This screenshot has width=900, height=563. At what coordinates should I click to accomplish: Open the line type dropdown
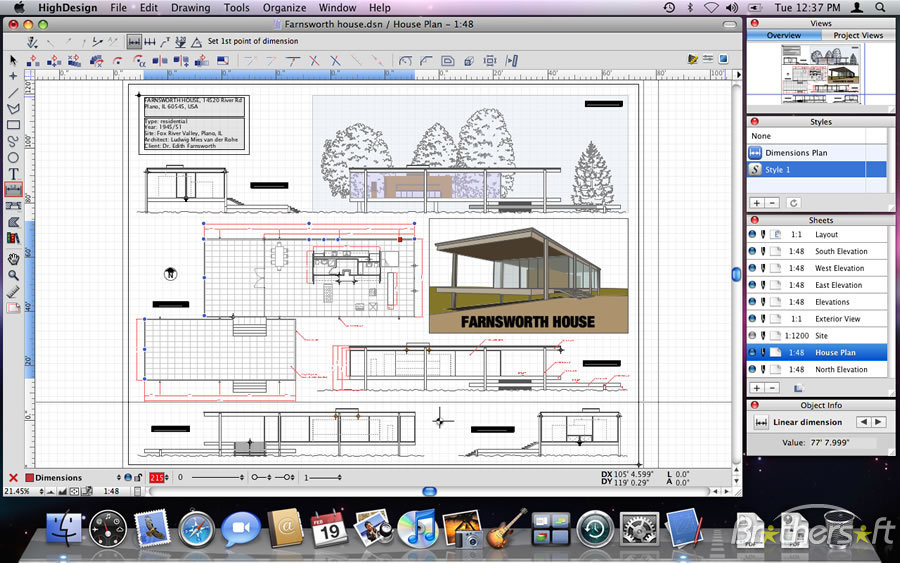coord(241,477)
